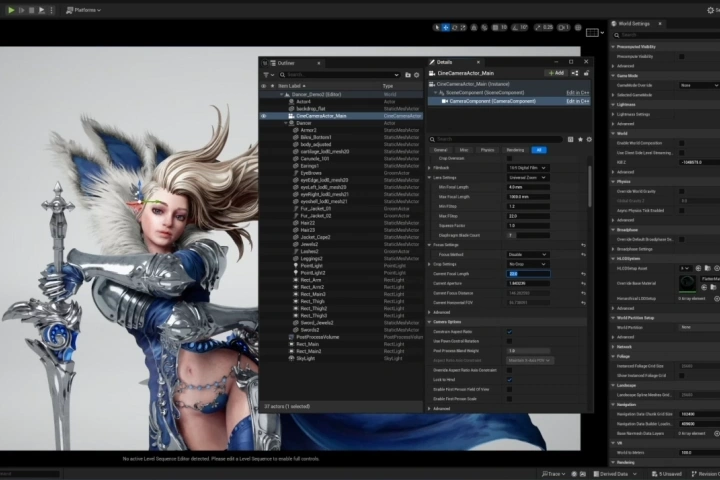Select the Physics filter in the Details panel
Viewport: 720px width, 480px height.
coord(487,150)
